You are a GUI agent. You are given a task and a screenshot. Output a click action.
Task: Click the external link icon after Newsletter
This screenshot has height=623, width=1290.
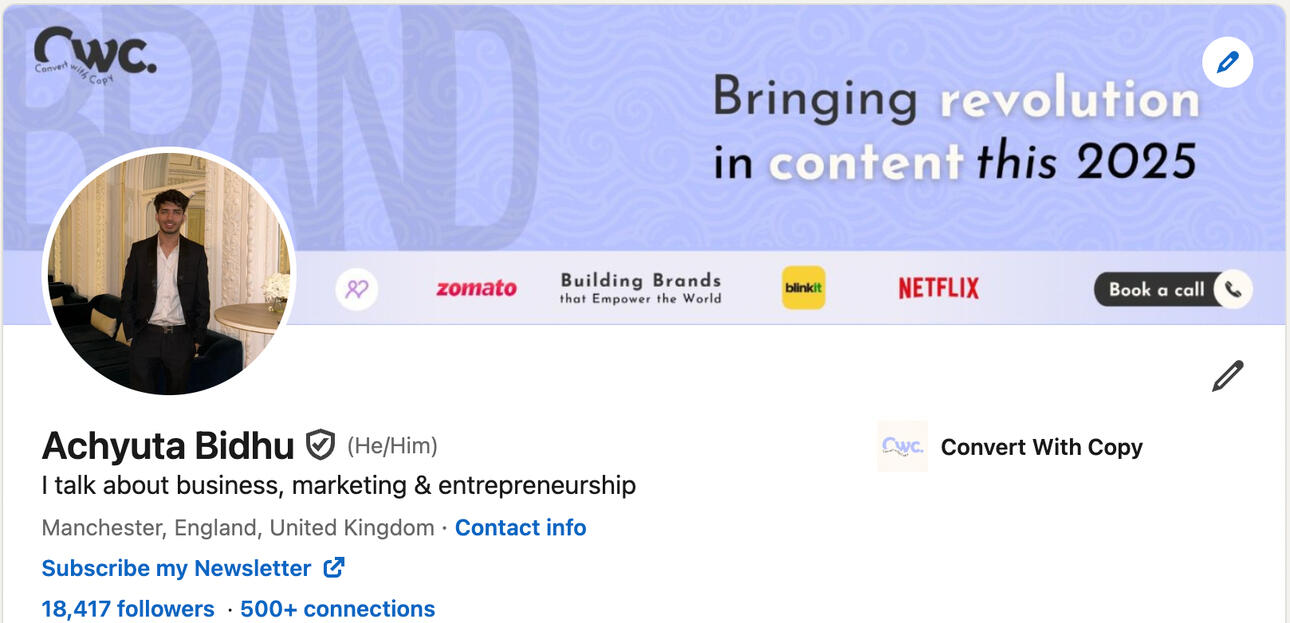point(334,568)
